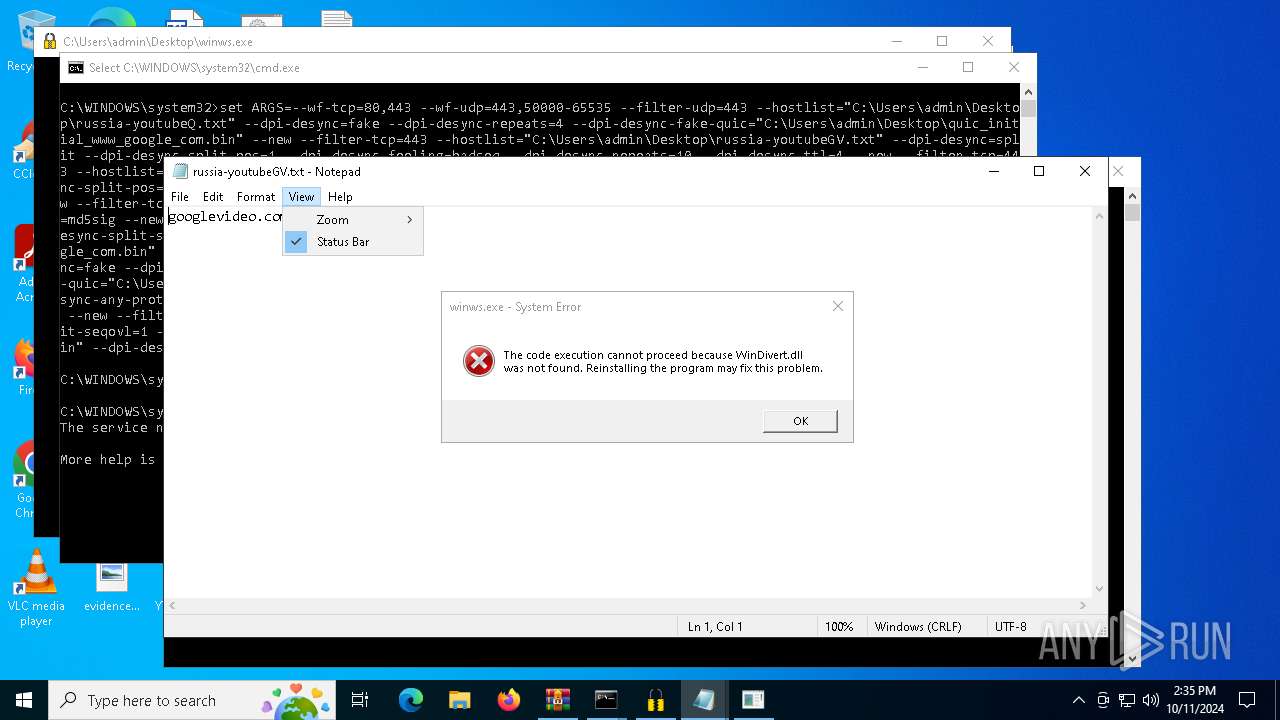The width and height of the screenshot is (1280, 720).
Task: Open the Windows Start menu
Action: [x=24, y=700]
